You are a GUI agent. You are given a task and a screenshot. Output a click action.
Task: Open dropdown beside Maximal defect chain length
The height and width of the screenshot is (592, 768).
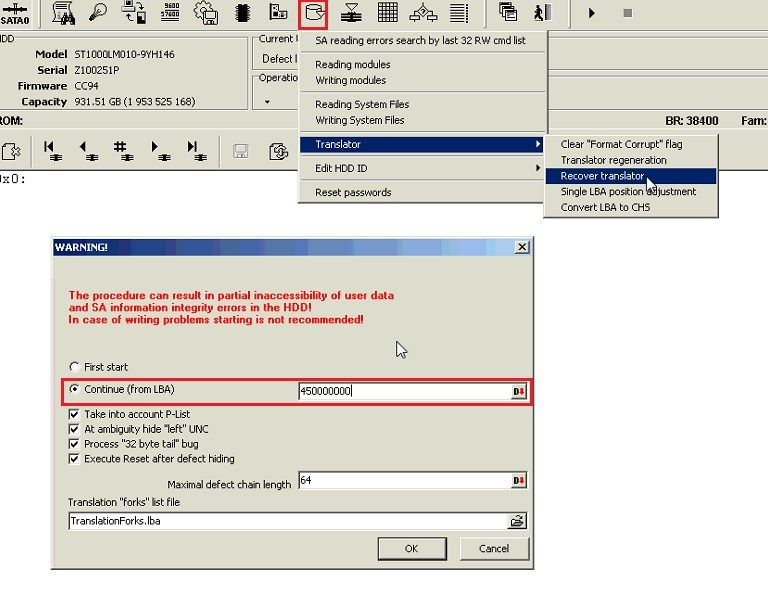click(519, 480)
